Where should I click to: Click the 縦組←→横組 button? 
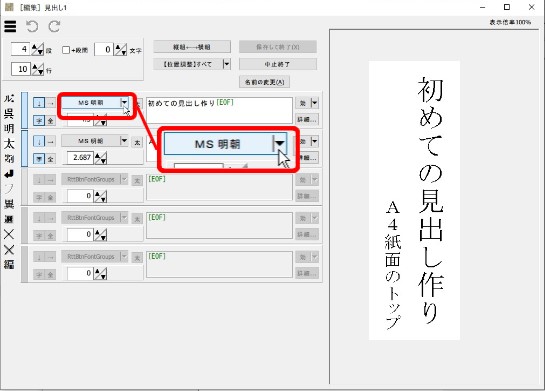tap(192, 47)
